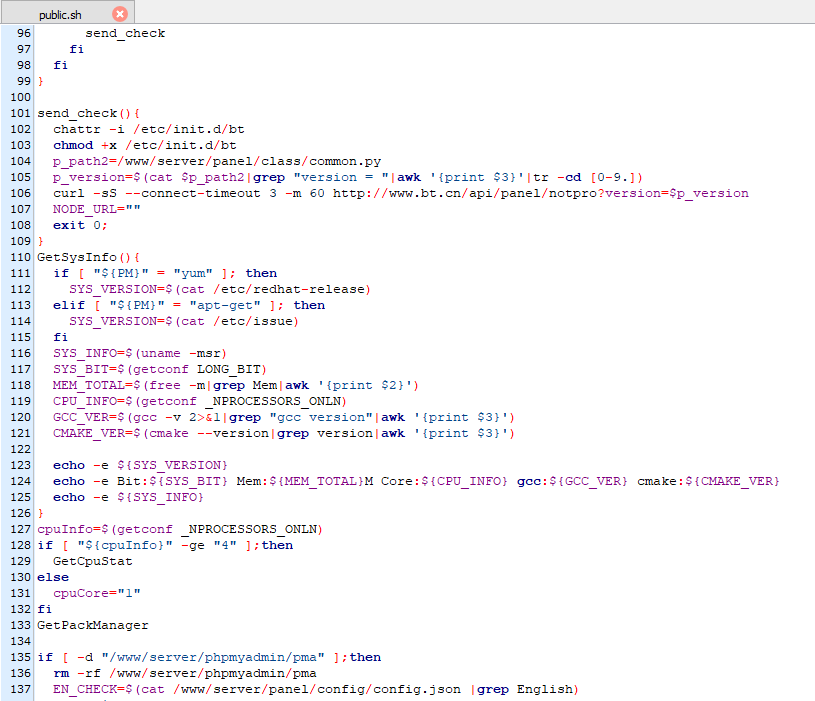Click the MEM_TOTAL free -m line
815x701 pixels.
coord(235,386)
